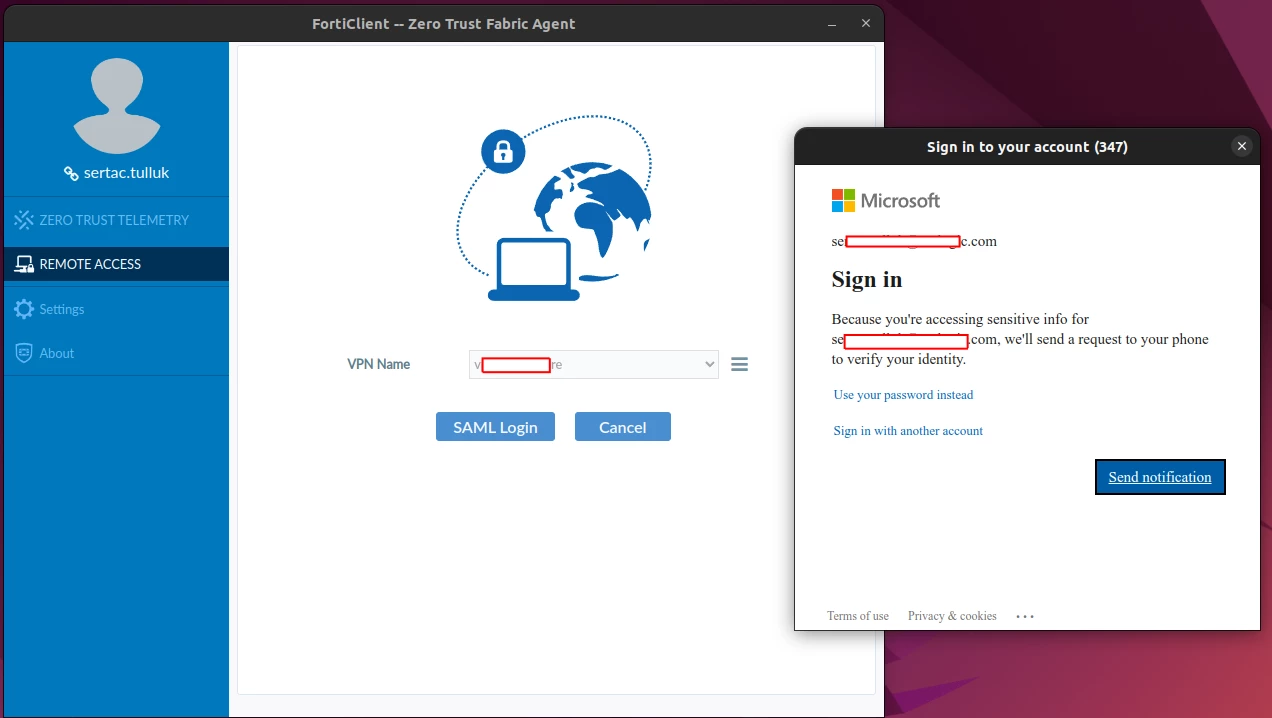Click the Cancel button
Screen dimensions: 1272x718
[623, 427]
